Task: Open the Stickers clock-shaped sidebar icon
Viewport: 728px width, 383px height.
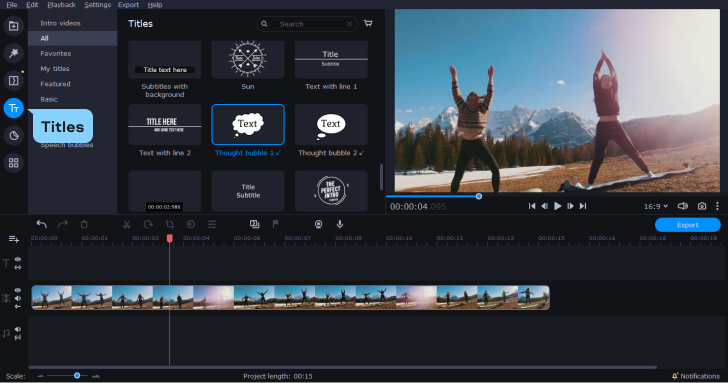Action: pos(13,136)
